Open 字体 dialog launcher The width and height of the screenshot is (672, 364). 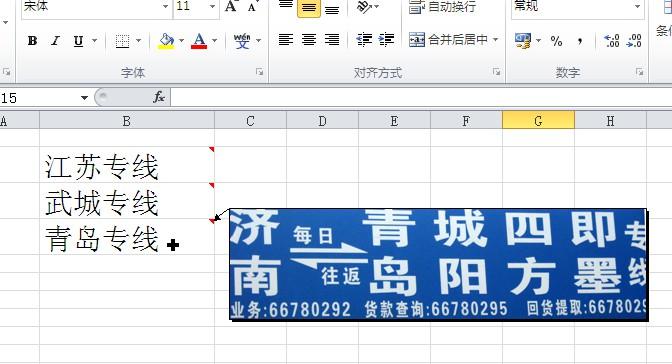pos(259,72)
